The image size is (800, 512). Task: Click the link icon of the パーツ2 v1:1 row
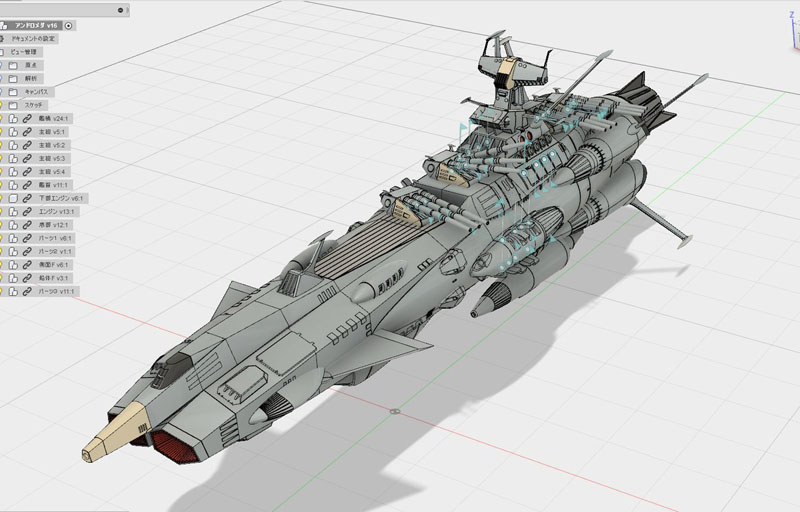[27, 251]
